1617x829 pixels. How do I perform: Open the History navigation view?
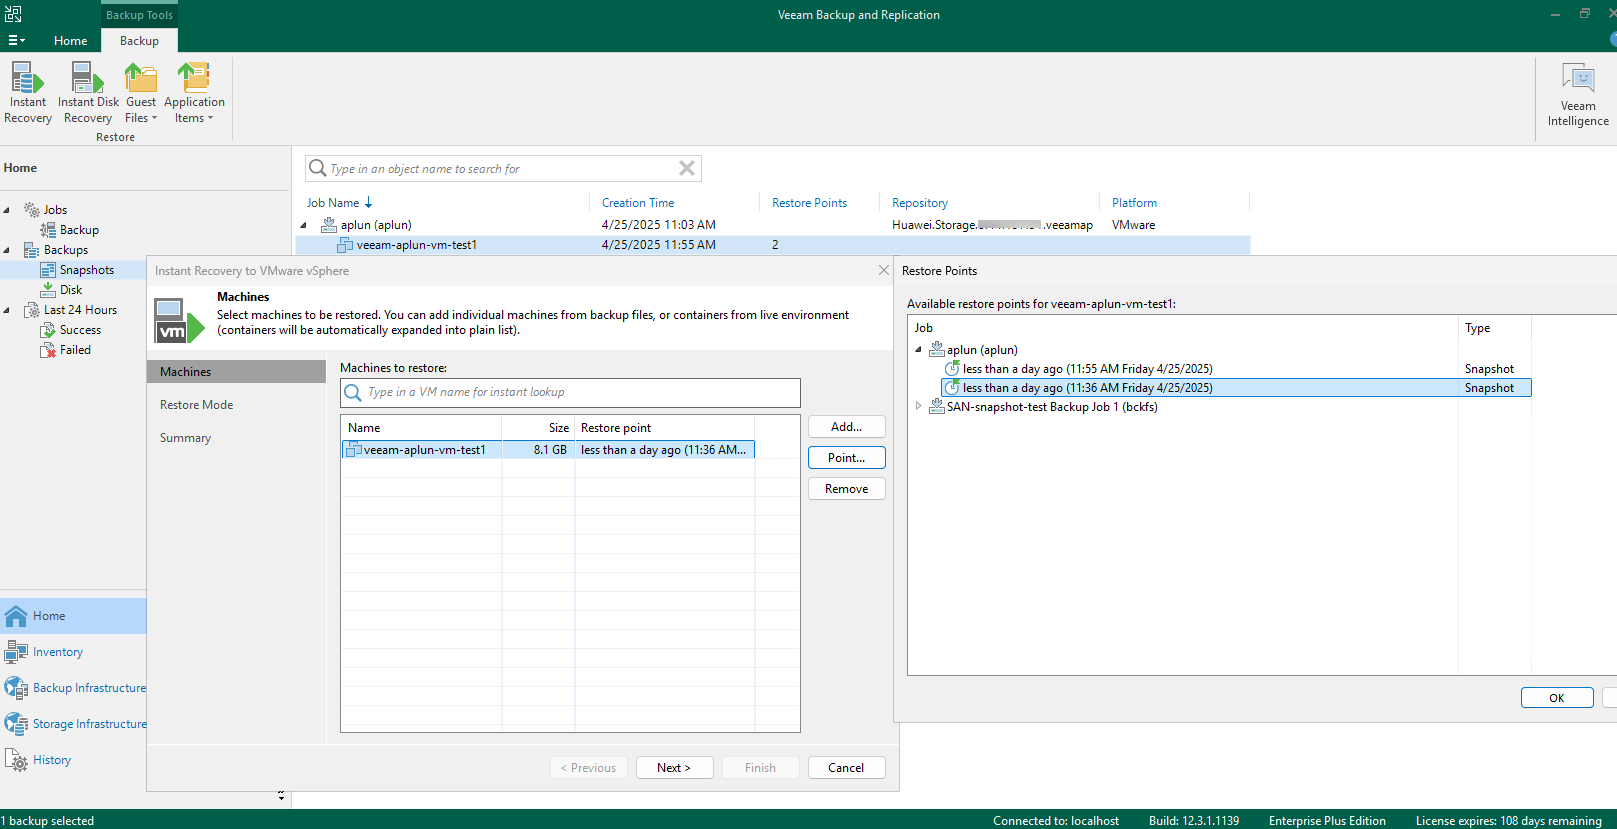(73, 760)
